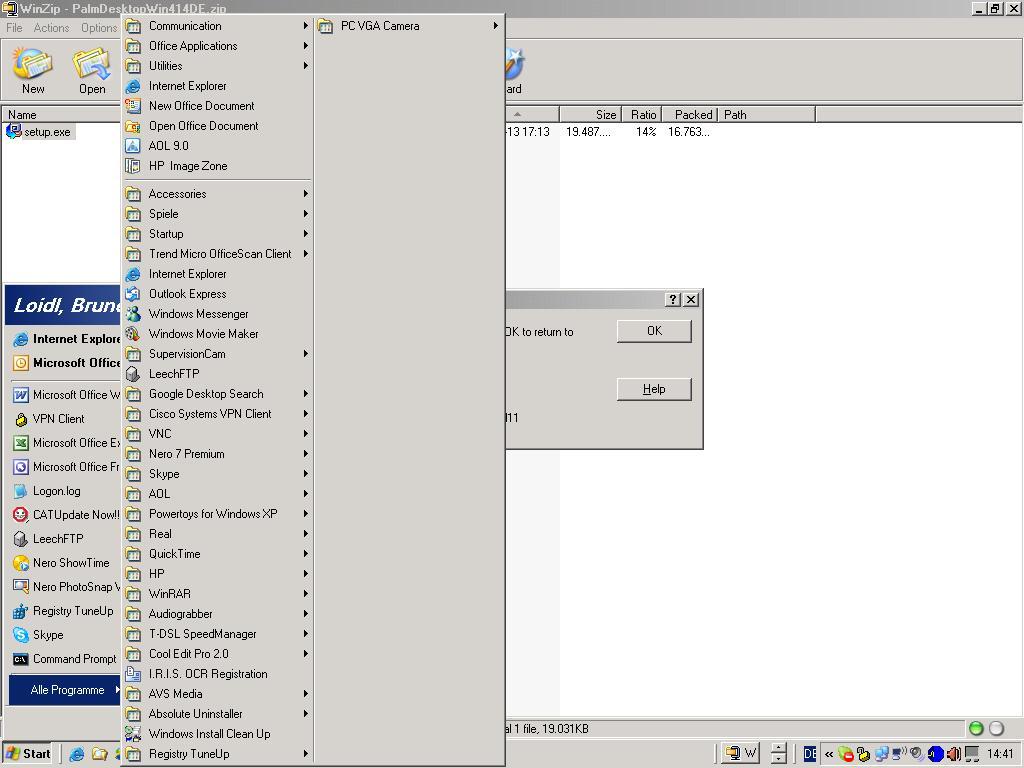Click the Help button in the dialog

pyautogui.click(x=654, y=389)
